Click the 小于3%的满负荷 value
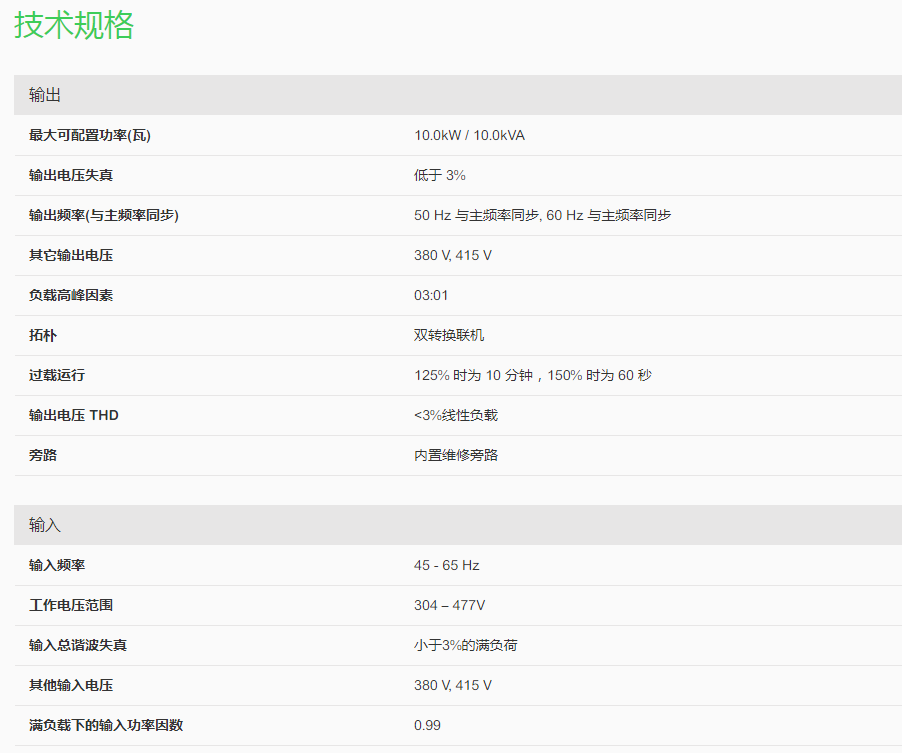This screenshot has width=902, height=753. click(466, 645)
